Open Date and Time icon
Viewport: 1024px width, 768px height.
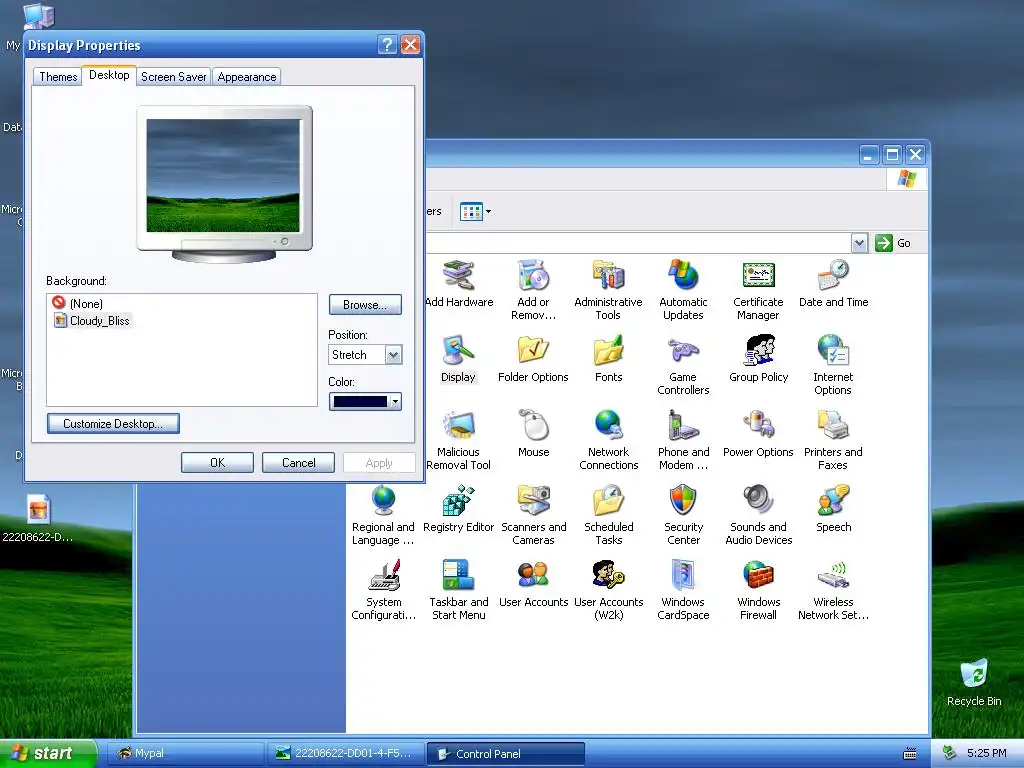tap(833, 276)
